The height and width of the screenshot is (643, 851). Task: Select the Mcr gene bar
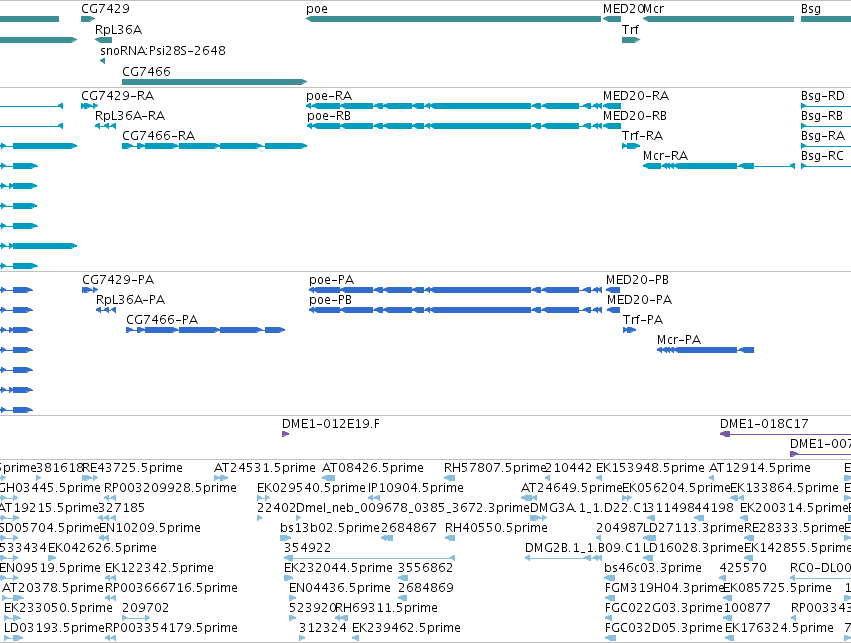(x=719, y=19)
